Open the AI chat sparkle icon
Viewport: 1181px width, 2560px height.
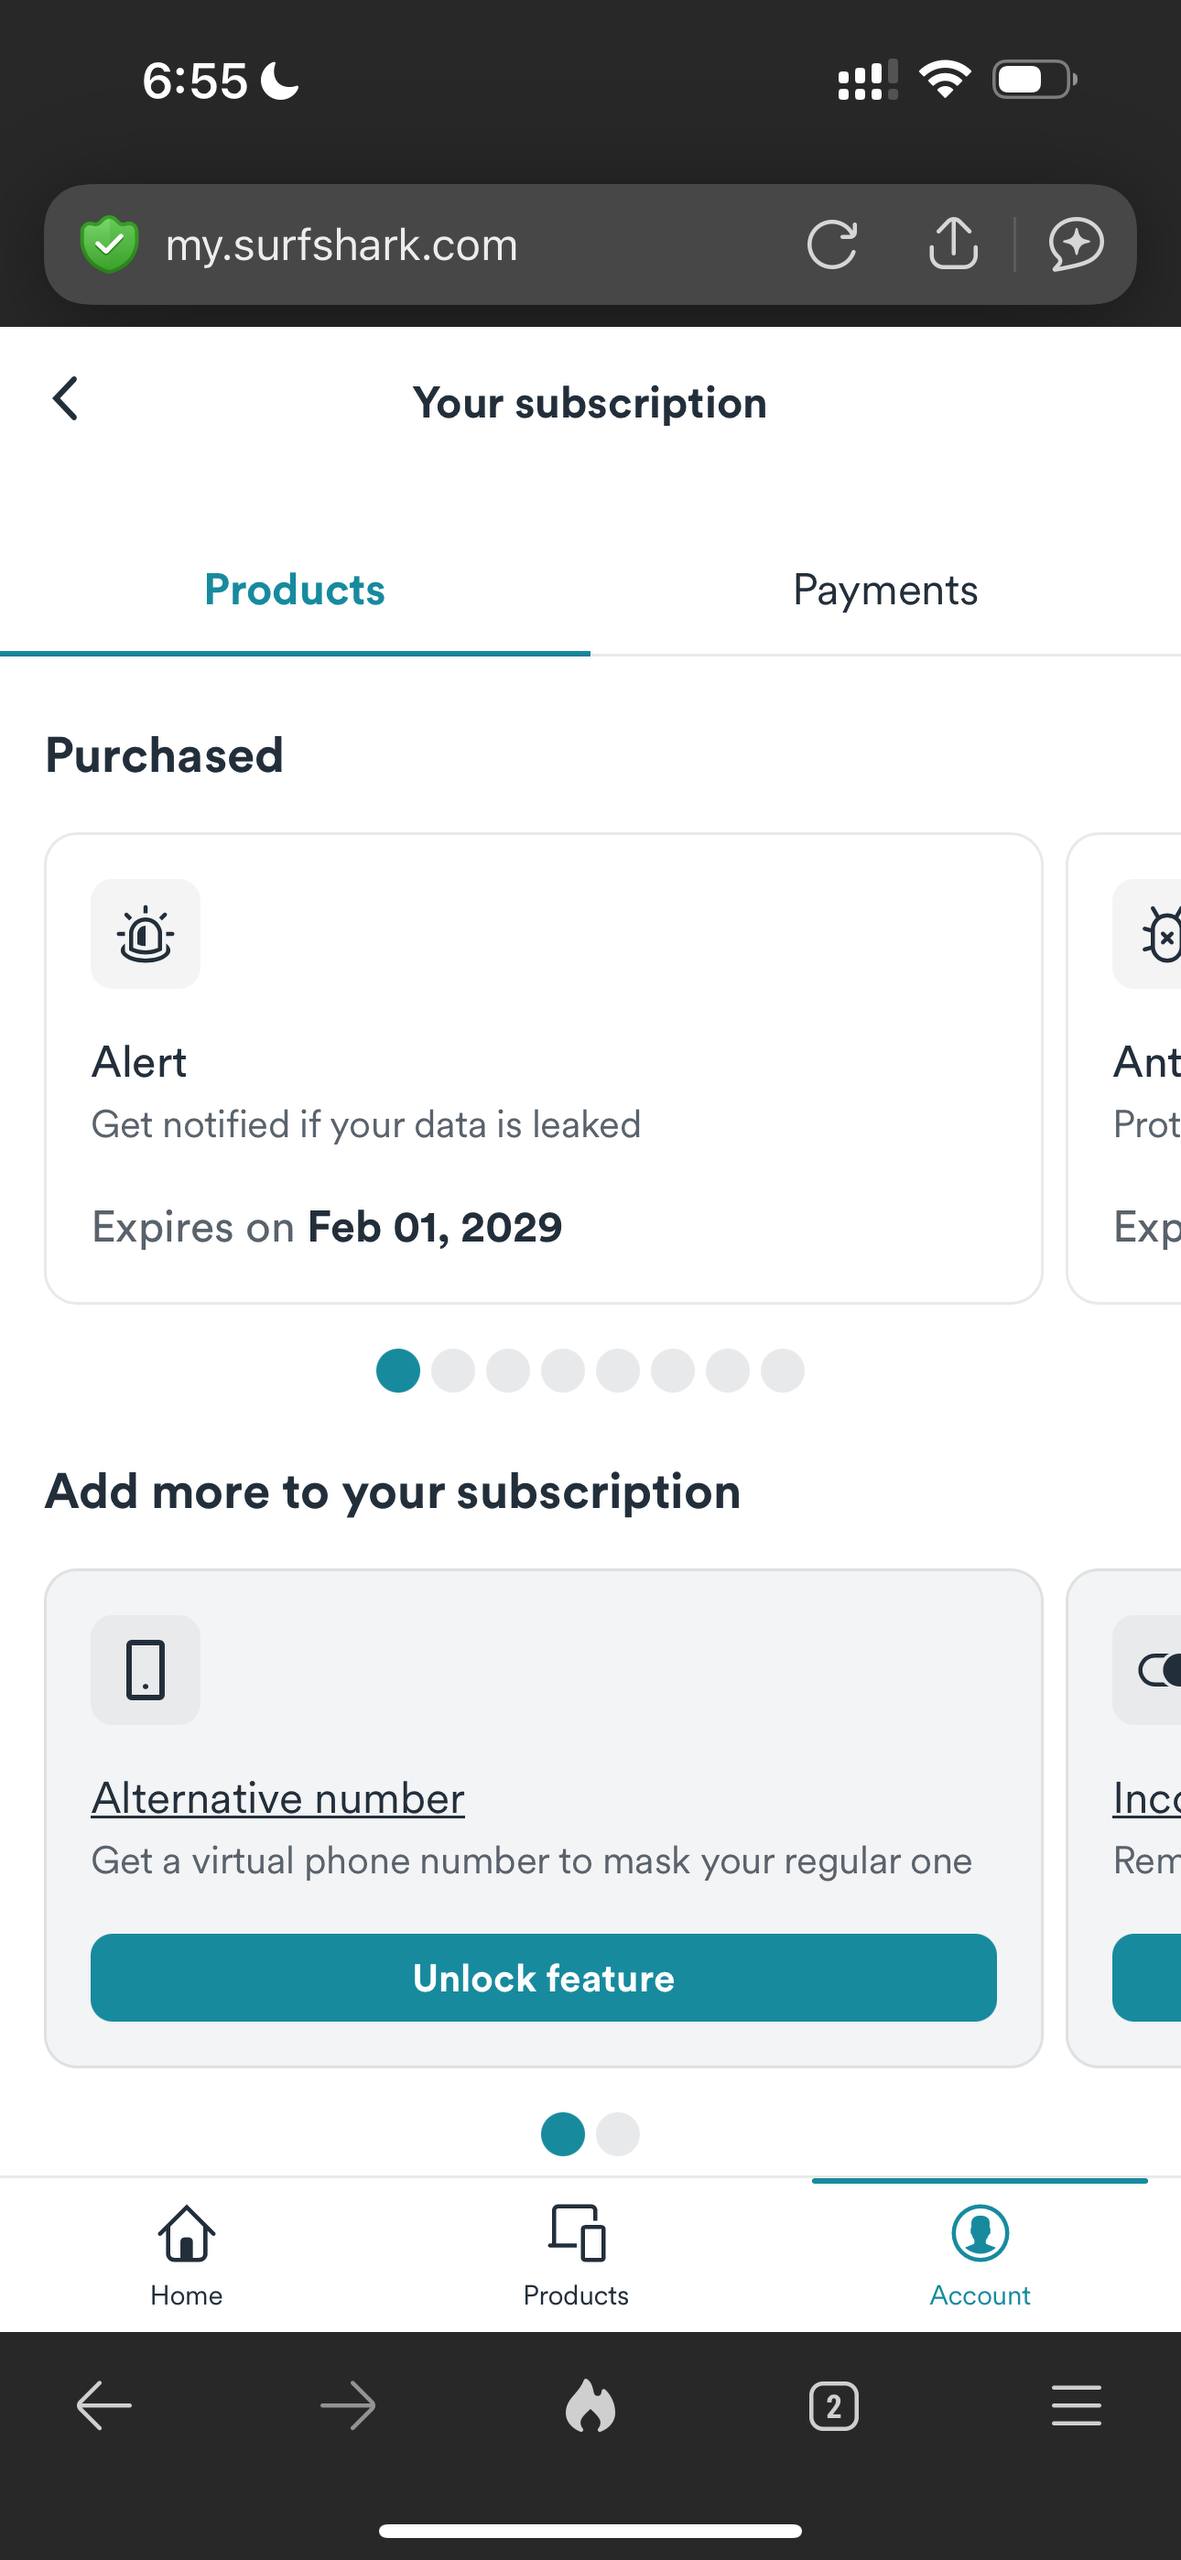(1076, 244)
